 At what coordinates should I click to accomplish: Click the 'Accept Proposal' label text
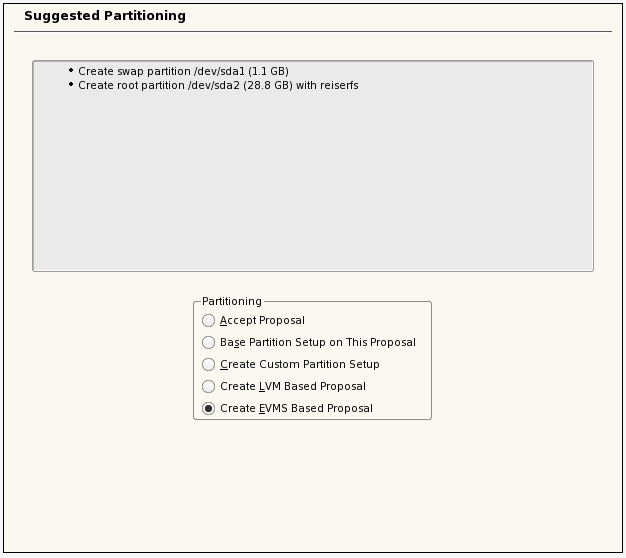click(x=262, y=321)
